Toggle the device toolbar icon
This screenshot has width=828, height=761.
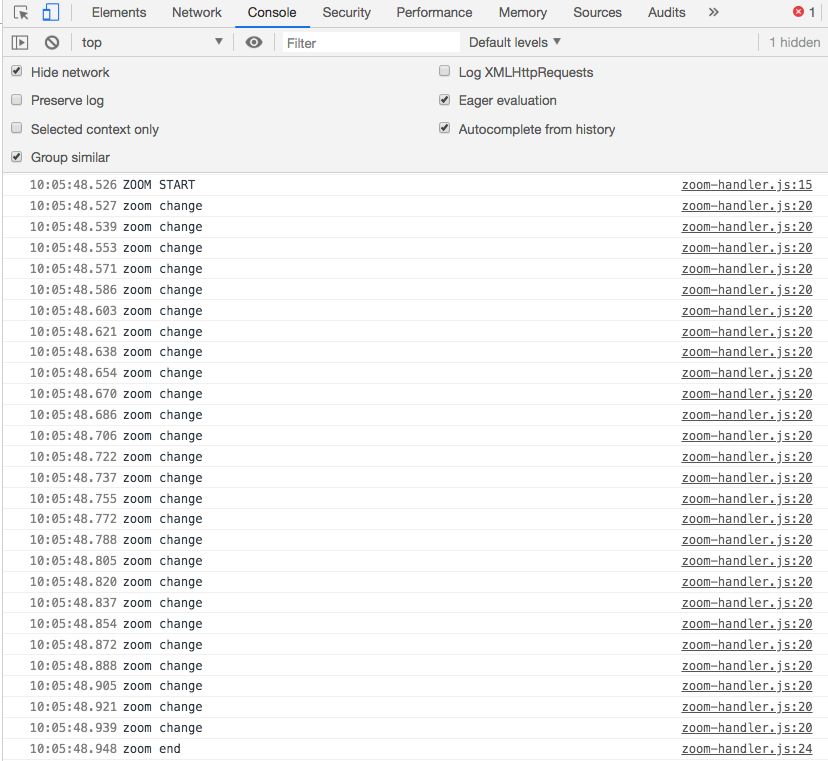pyautogui.click(x=50, y=12)
